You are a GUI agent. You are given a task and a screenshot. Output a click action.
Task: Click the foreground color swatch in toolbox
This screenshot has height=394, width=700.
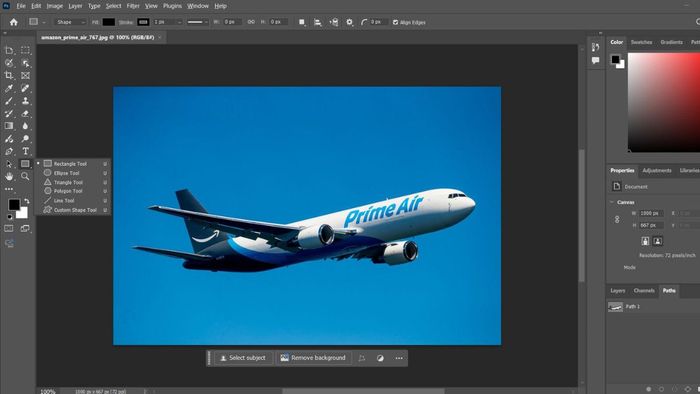coord(14,204)
